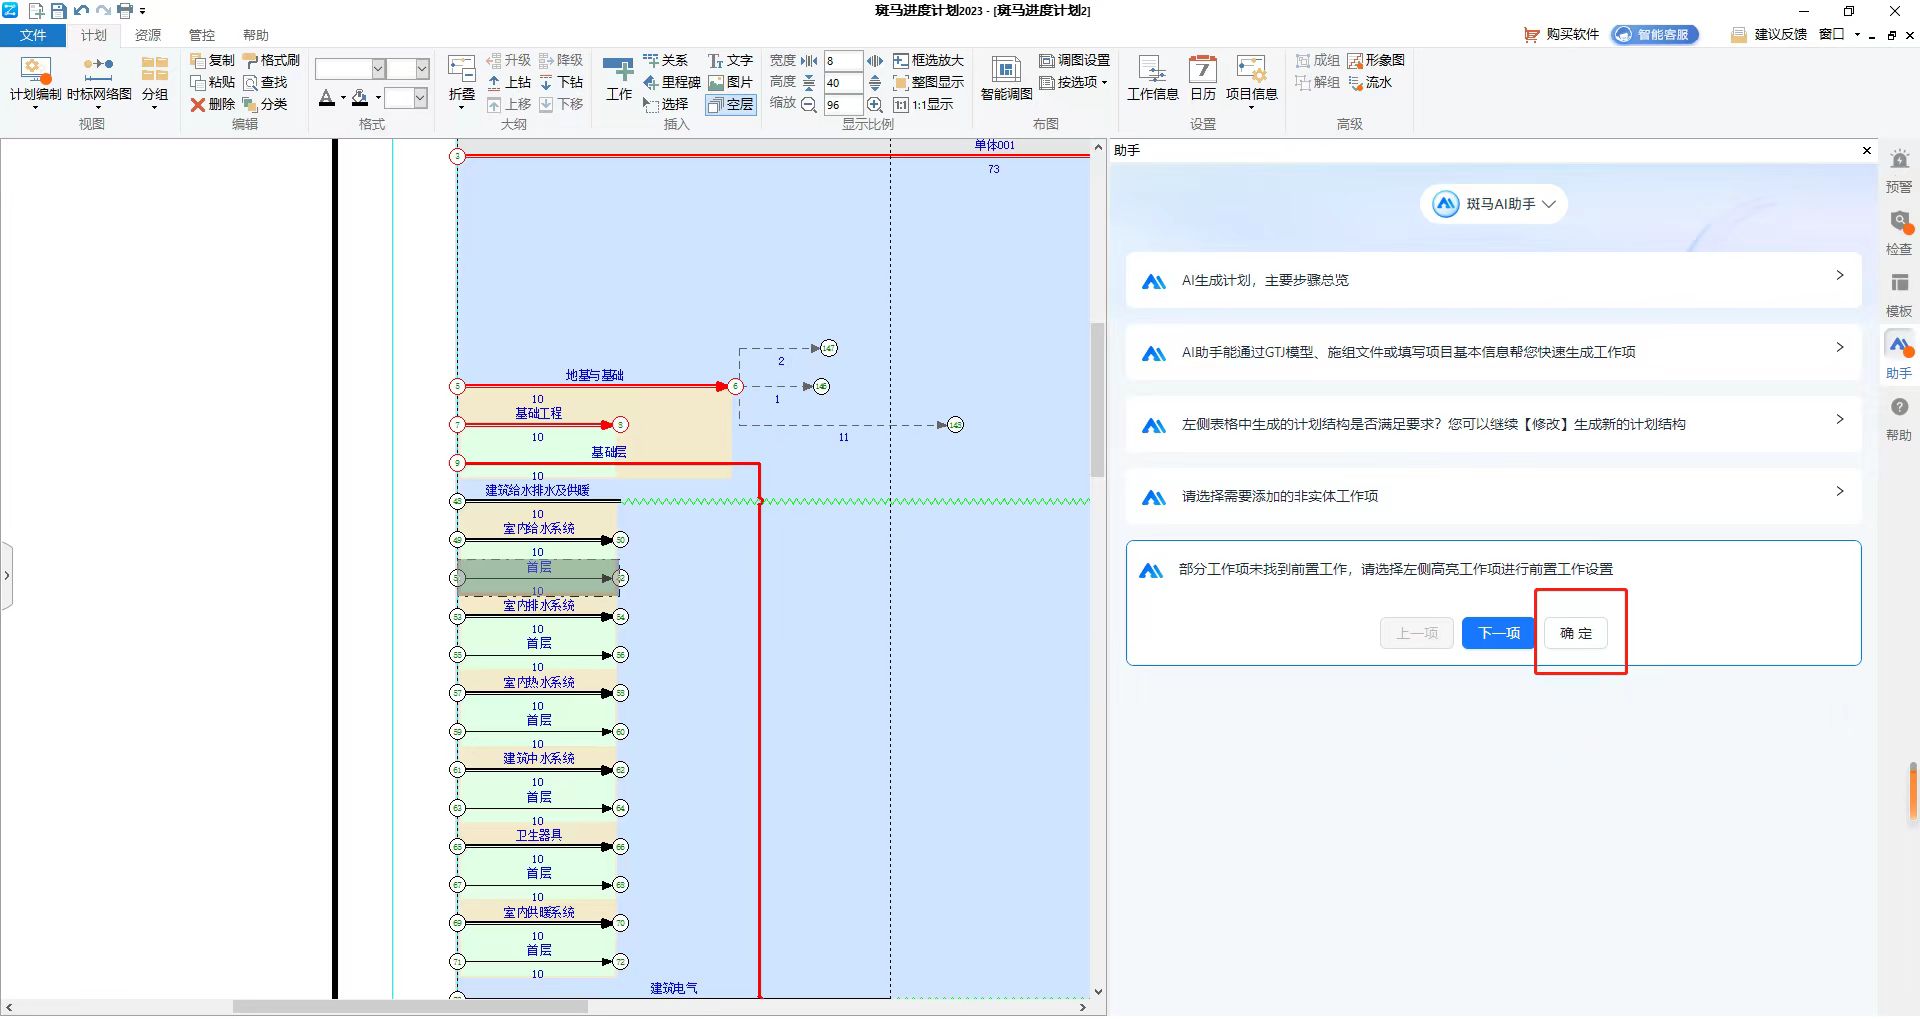Image resolution: width=1920 pixels, height=1019 pixels.
Task: Zoom out using the 缩放 minus icon
Action: click(809, 104)
